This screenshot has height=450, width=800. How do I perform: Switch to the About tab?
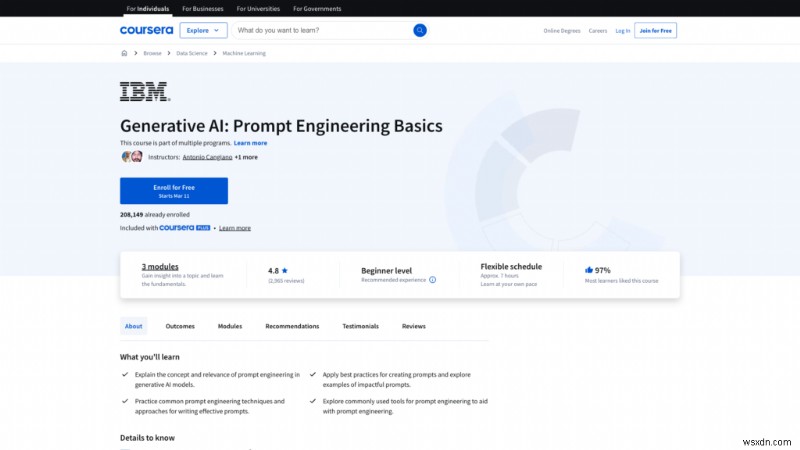pyautogui.click(x=134, y=326)
